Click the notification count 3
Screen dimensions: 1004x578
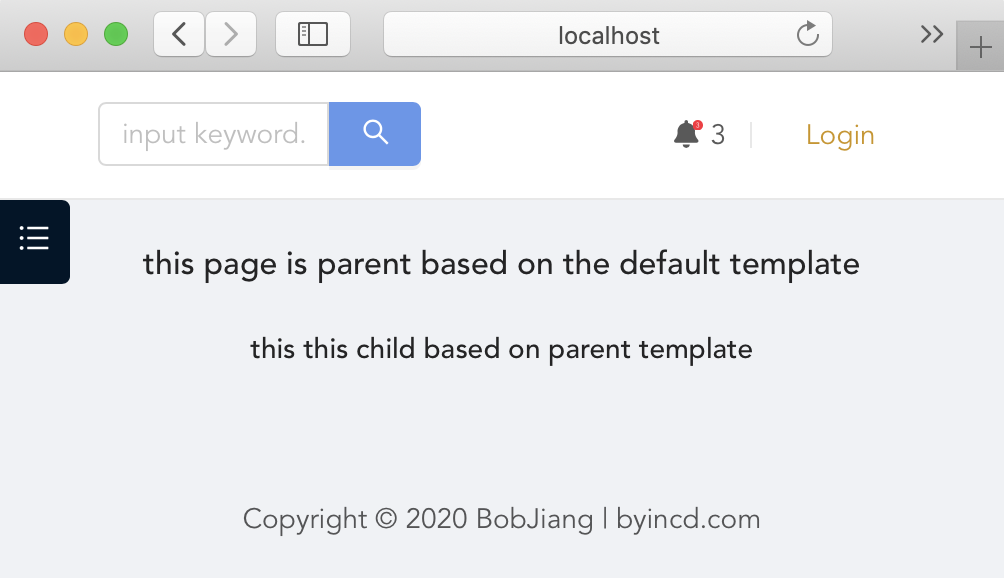coord(718,135)
